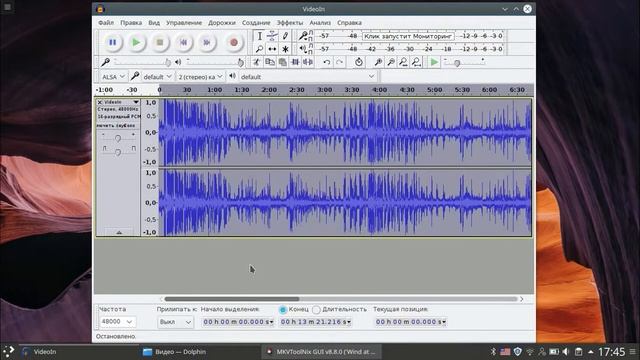
Task: Open the ALSA audio host dropdown
Action: (113, 77)
